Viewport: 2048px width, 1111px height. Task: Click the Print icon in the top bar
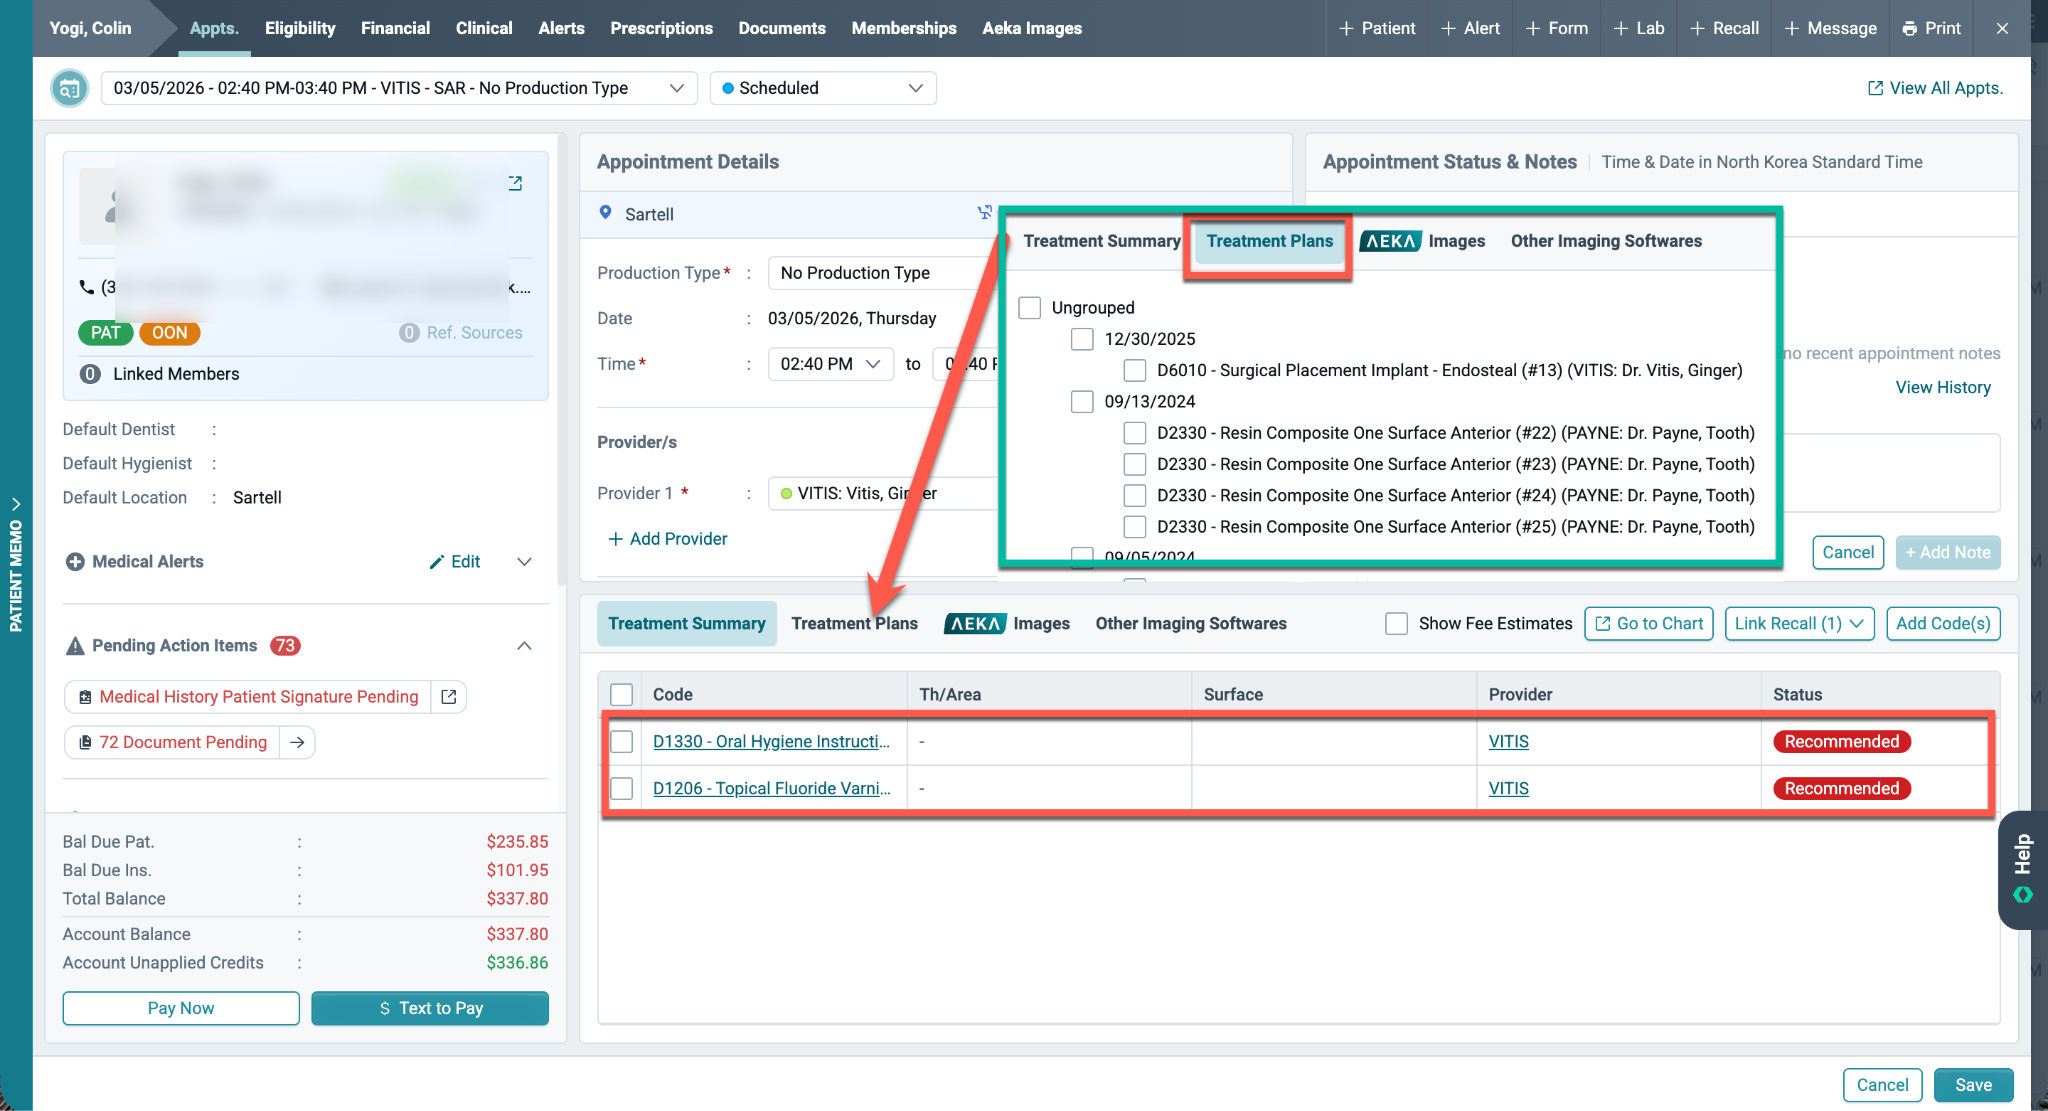pos(1910,28)
